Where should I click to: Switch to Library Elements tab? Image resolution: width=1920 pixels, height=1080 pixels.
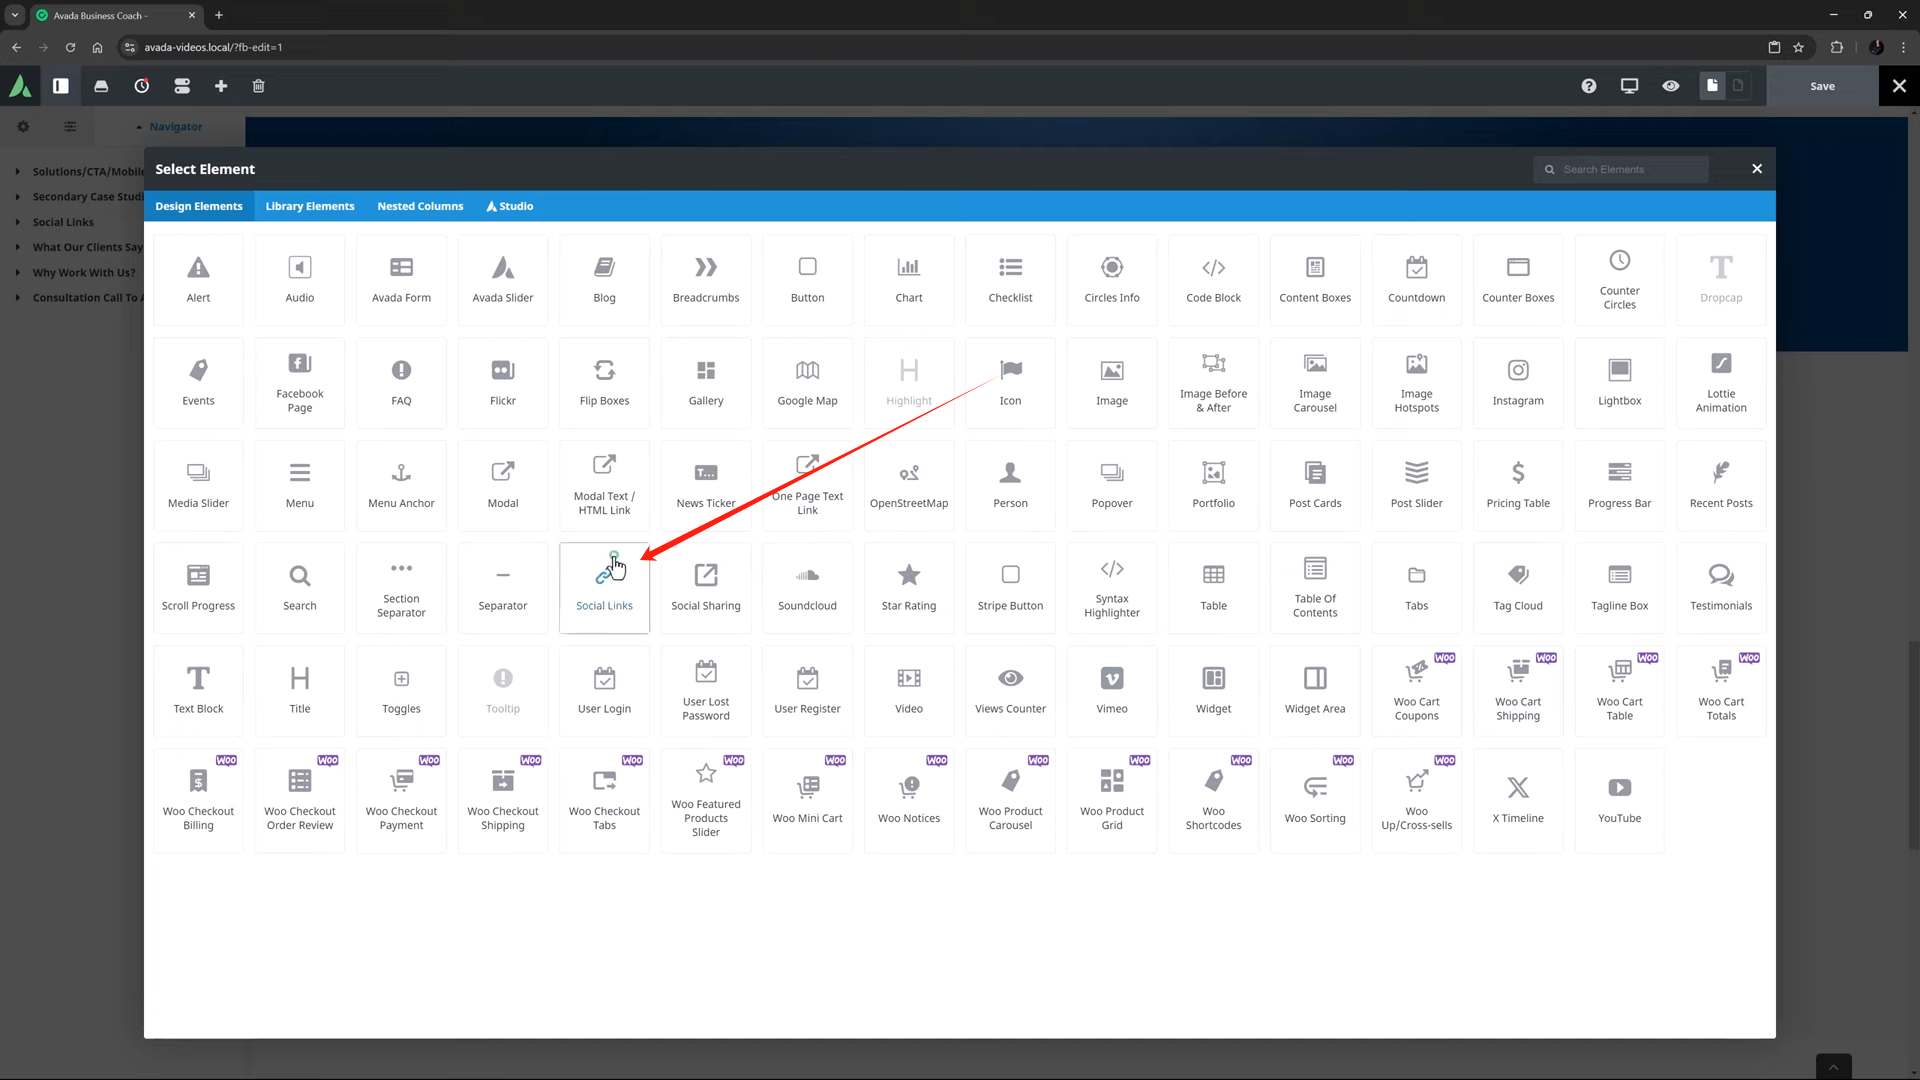pos(309,206)
